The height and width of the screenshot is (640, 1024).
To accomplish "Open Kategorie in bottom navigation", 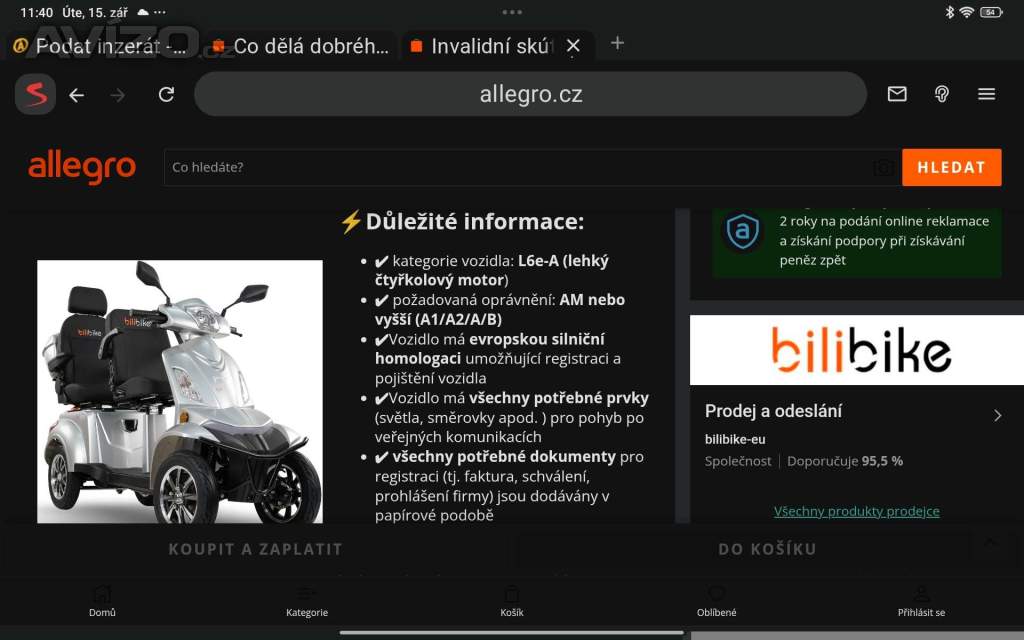I will coord(307,601).
